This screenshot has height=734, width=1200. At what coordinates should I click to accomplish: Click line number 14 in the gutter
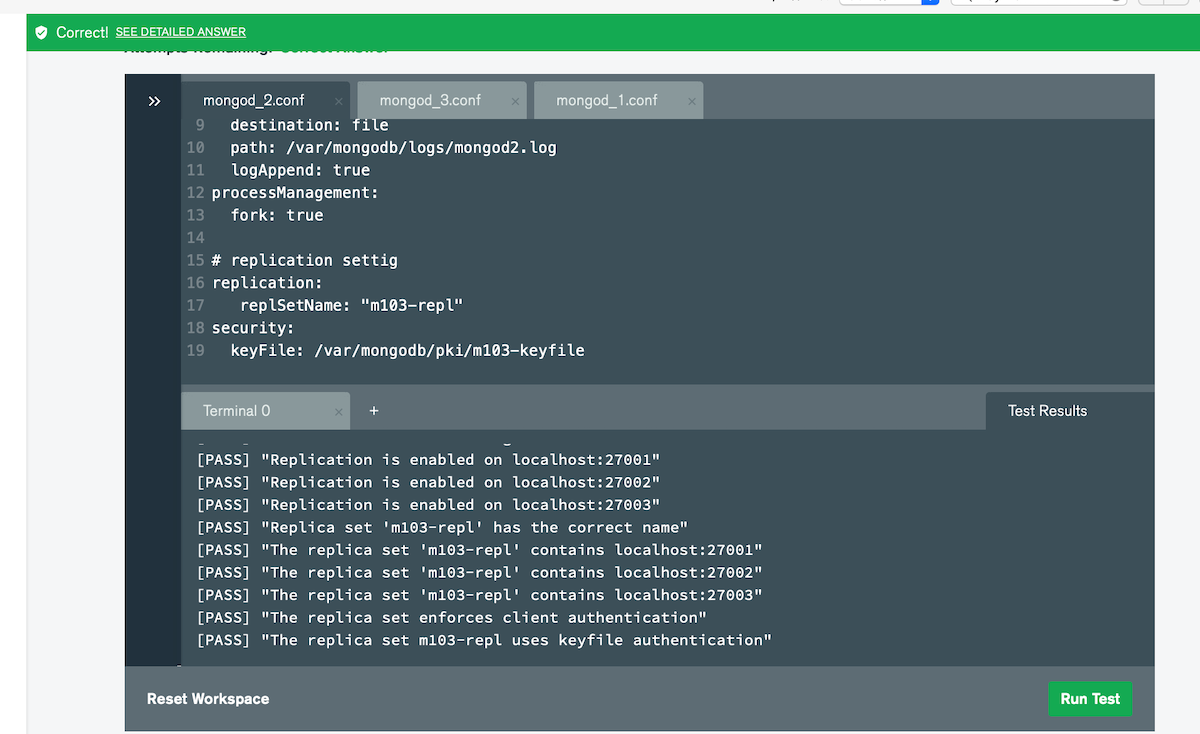[x=195, y=237]
